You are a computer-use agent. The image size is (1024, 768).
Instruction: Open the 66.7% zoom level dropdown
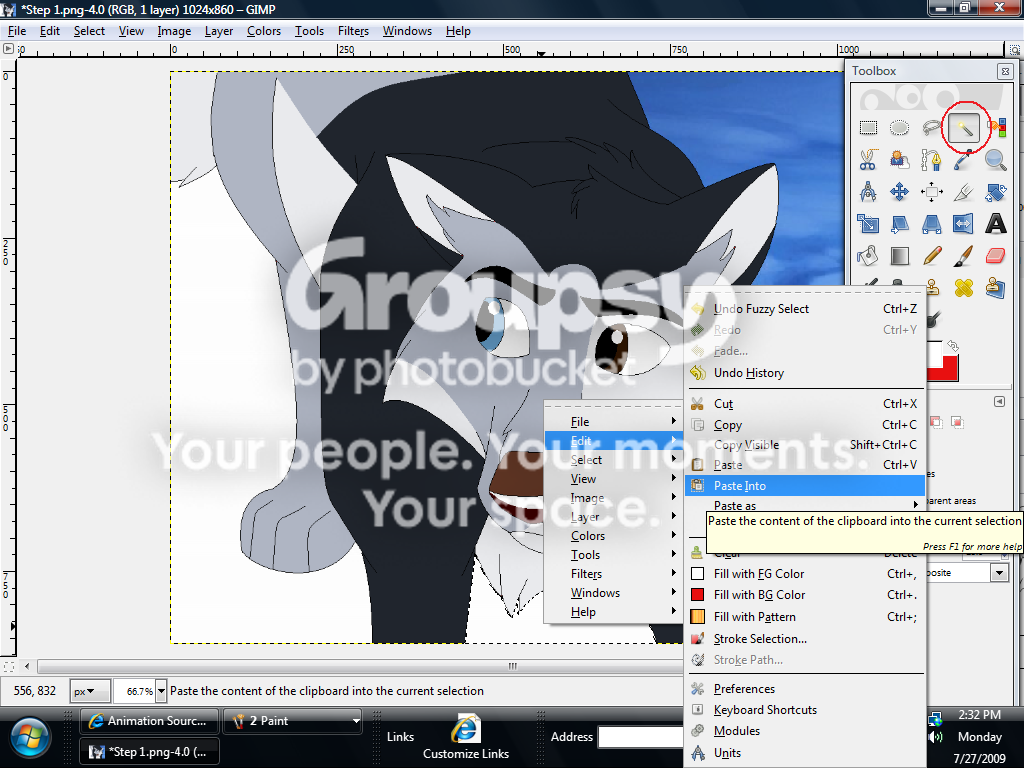point(161,691)
